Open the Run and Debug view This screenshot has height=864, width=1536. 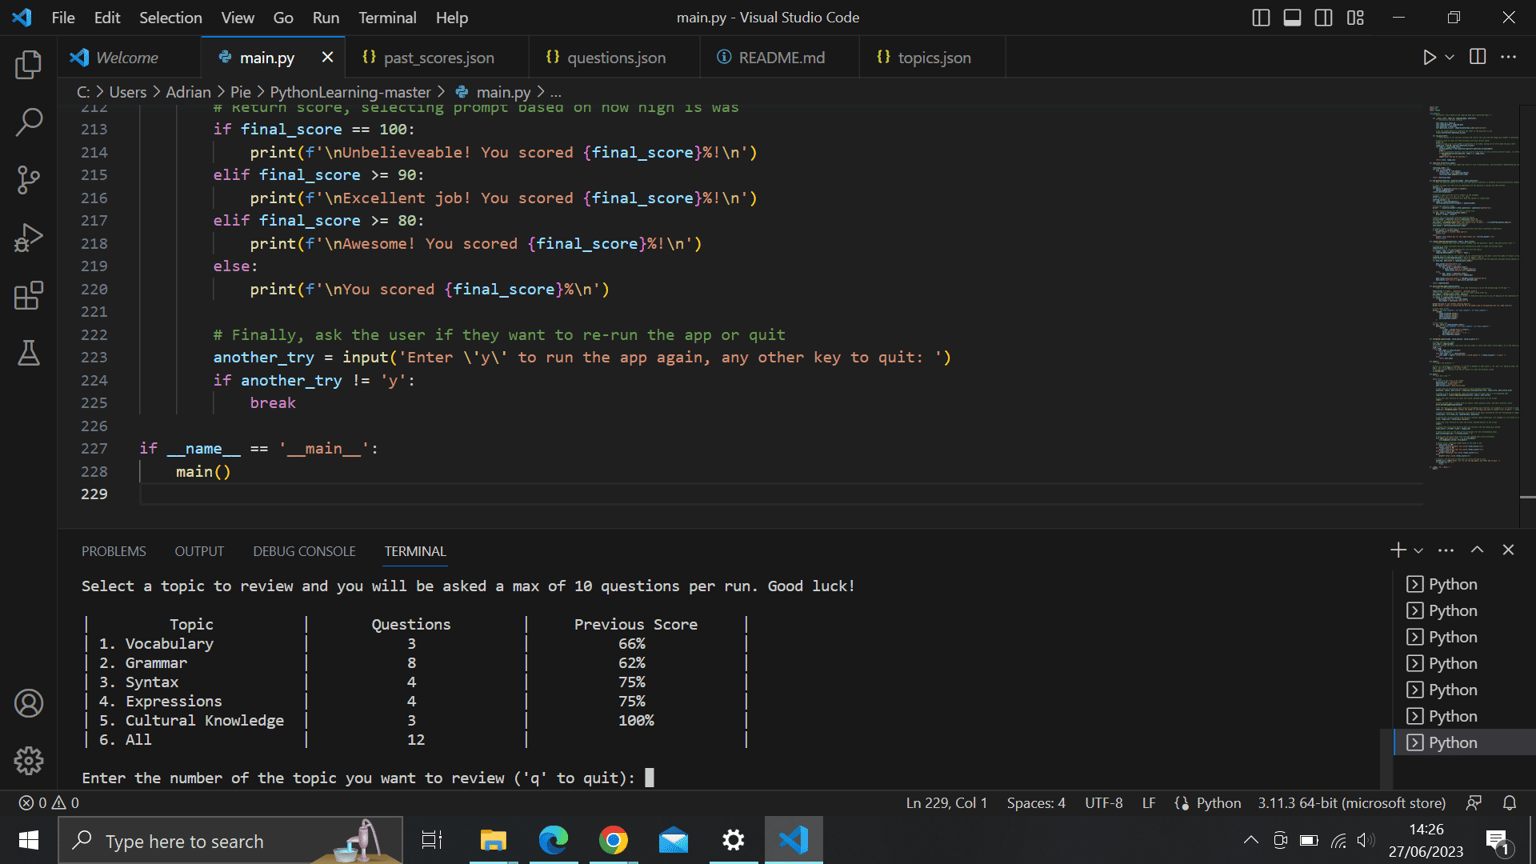pos(28,237)
